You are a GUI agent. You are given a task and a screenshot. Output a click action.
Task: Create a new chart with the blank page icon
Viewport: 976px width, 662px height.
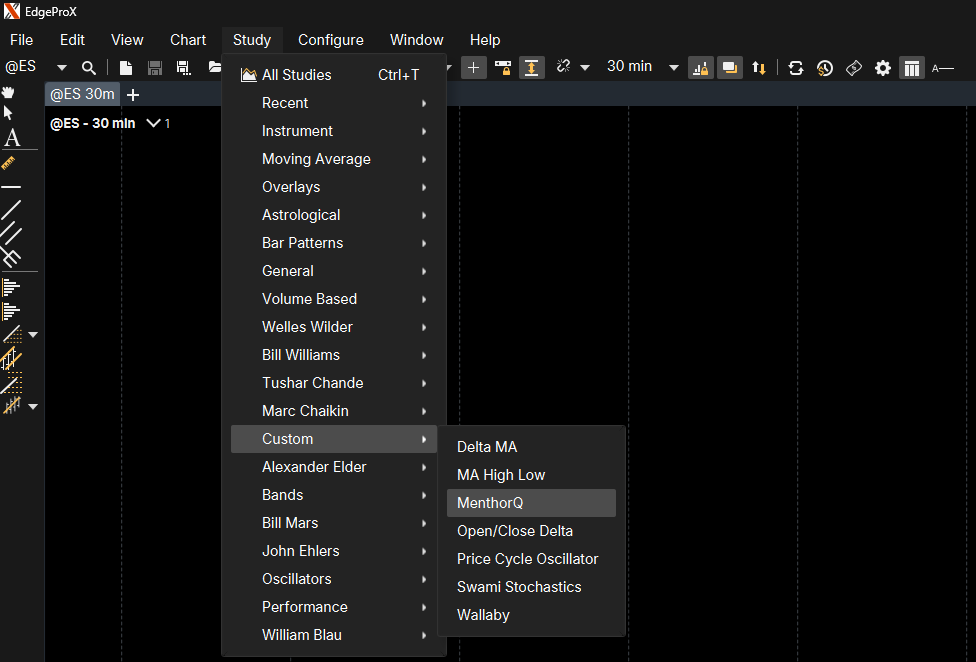tap(124, 67)
